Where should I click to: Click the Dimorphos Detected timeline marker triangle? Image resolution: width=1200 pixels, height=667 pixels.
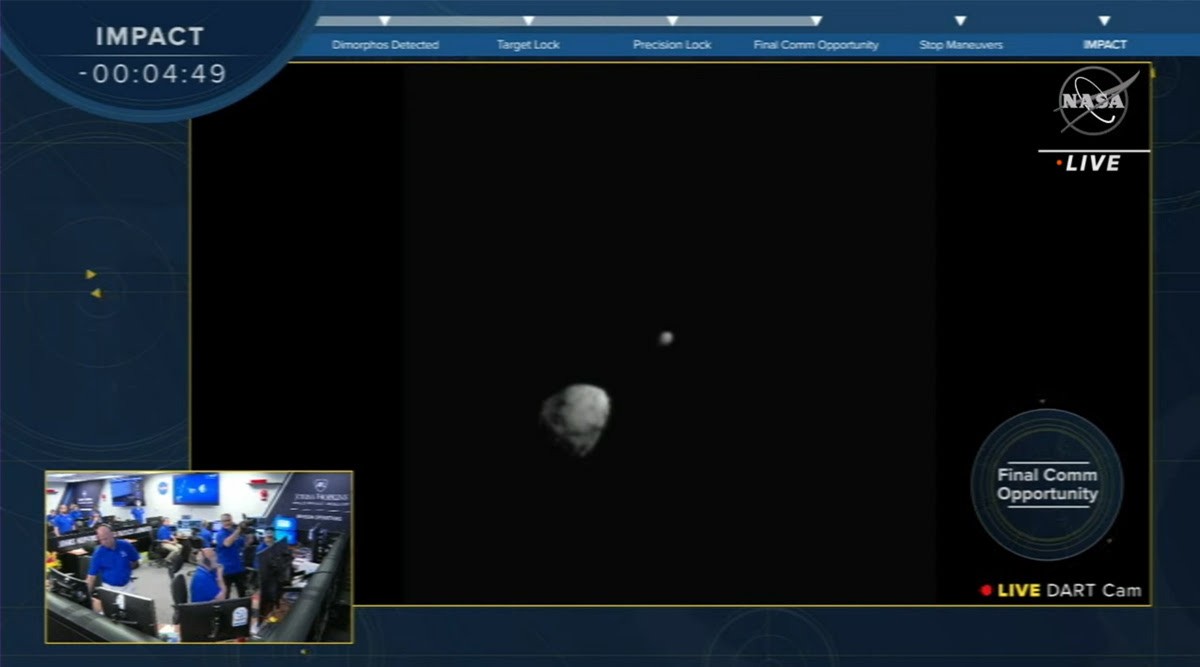tap(385, 21)
